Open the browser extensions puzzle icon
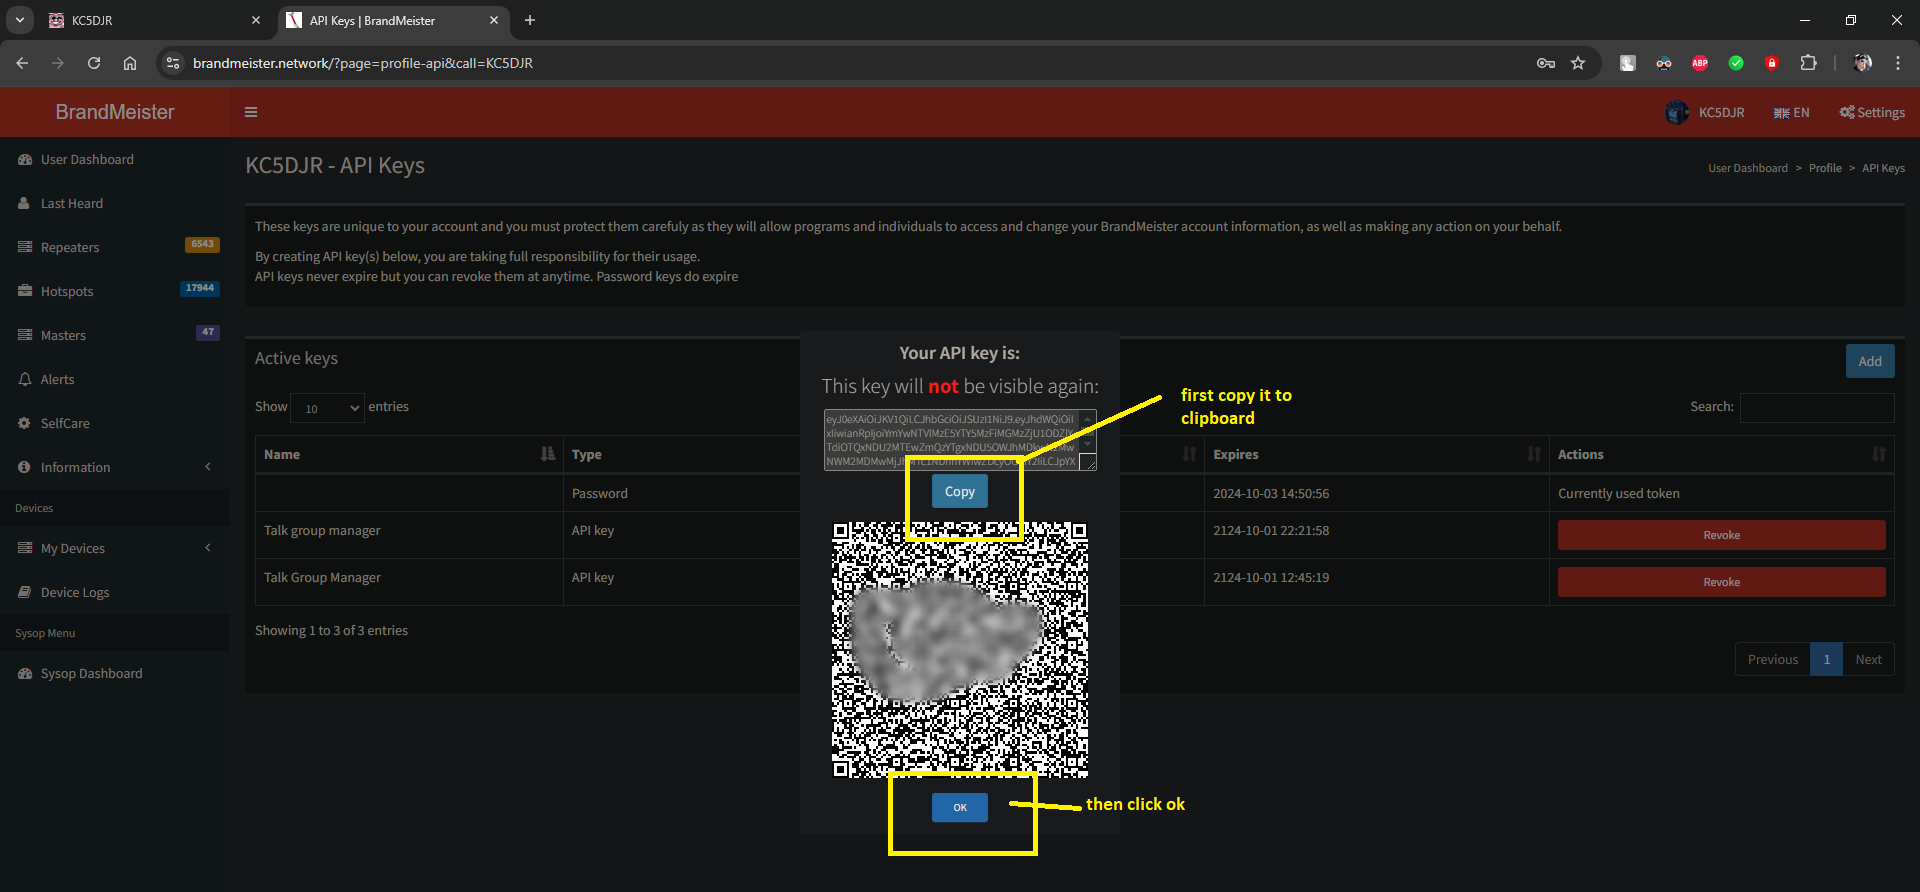The height and width of the screenshot is (892, 1920). pos(1808,63)
